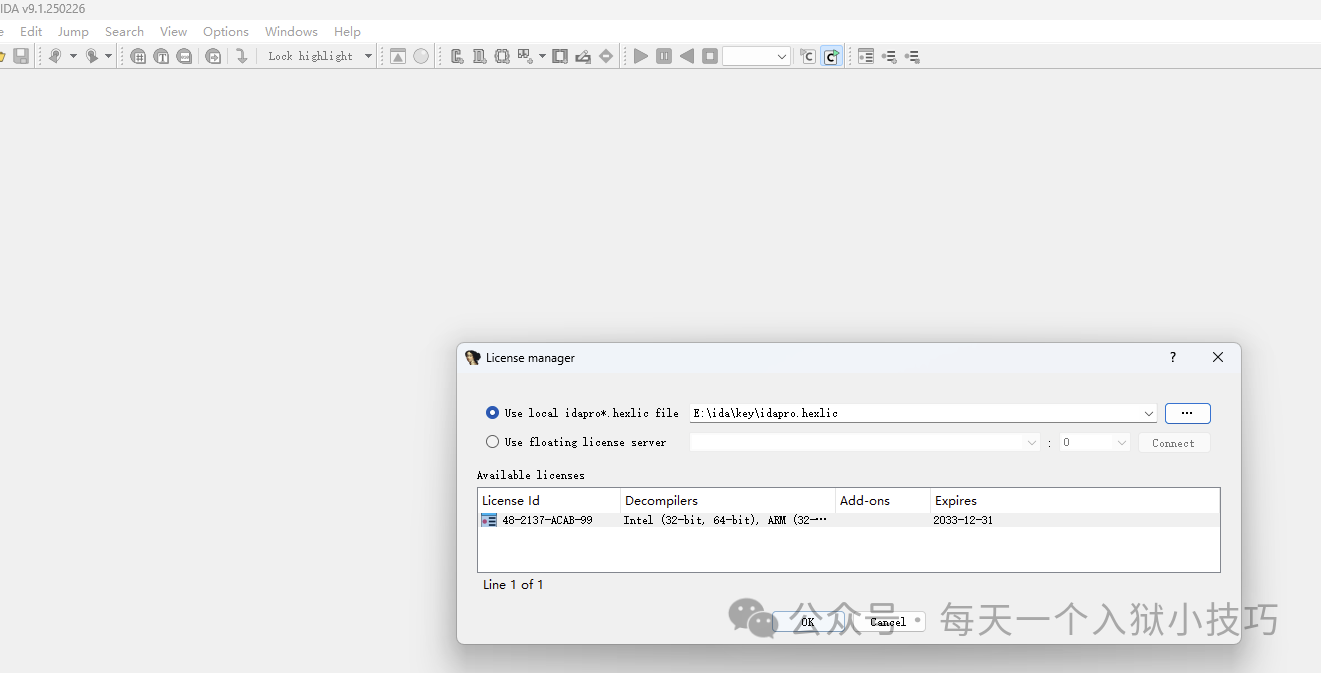Click the Pause process toolbar icon
This screenshot has height=673, width=1321.
click(x=664, y=56)
